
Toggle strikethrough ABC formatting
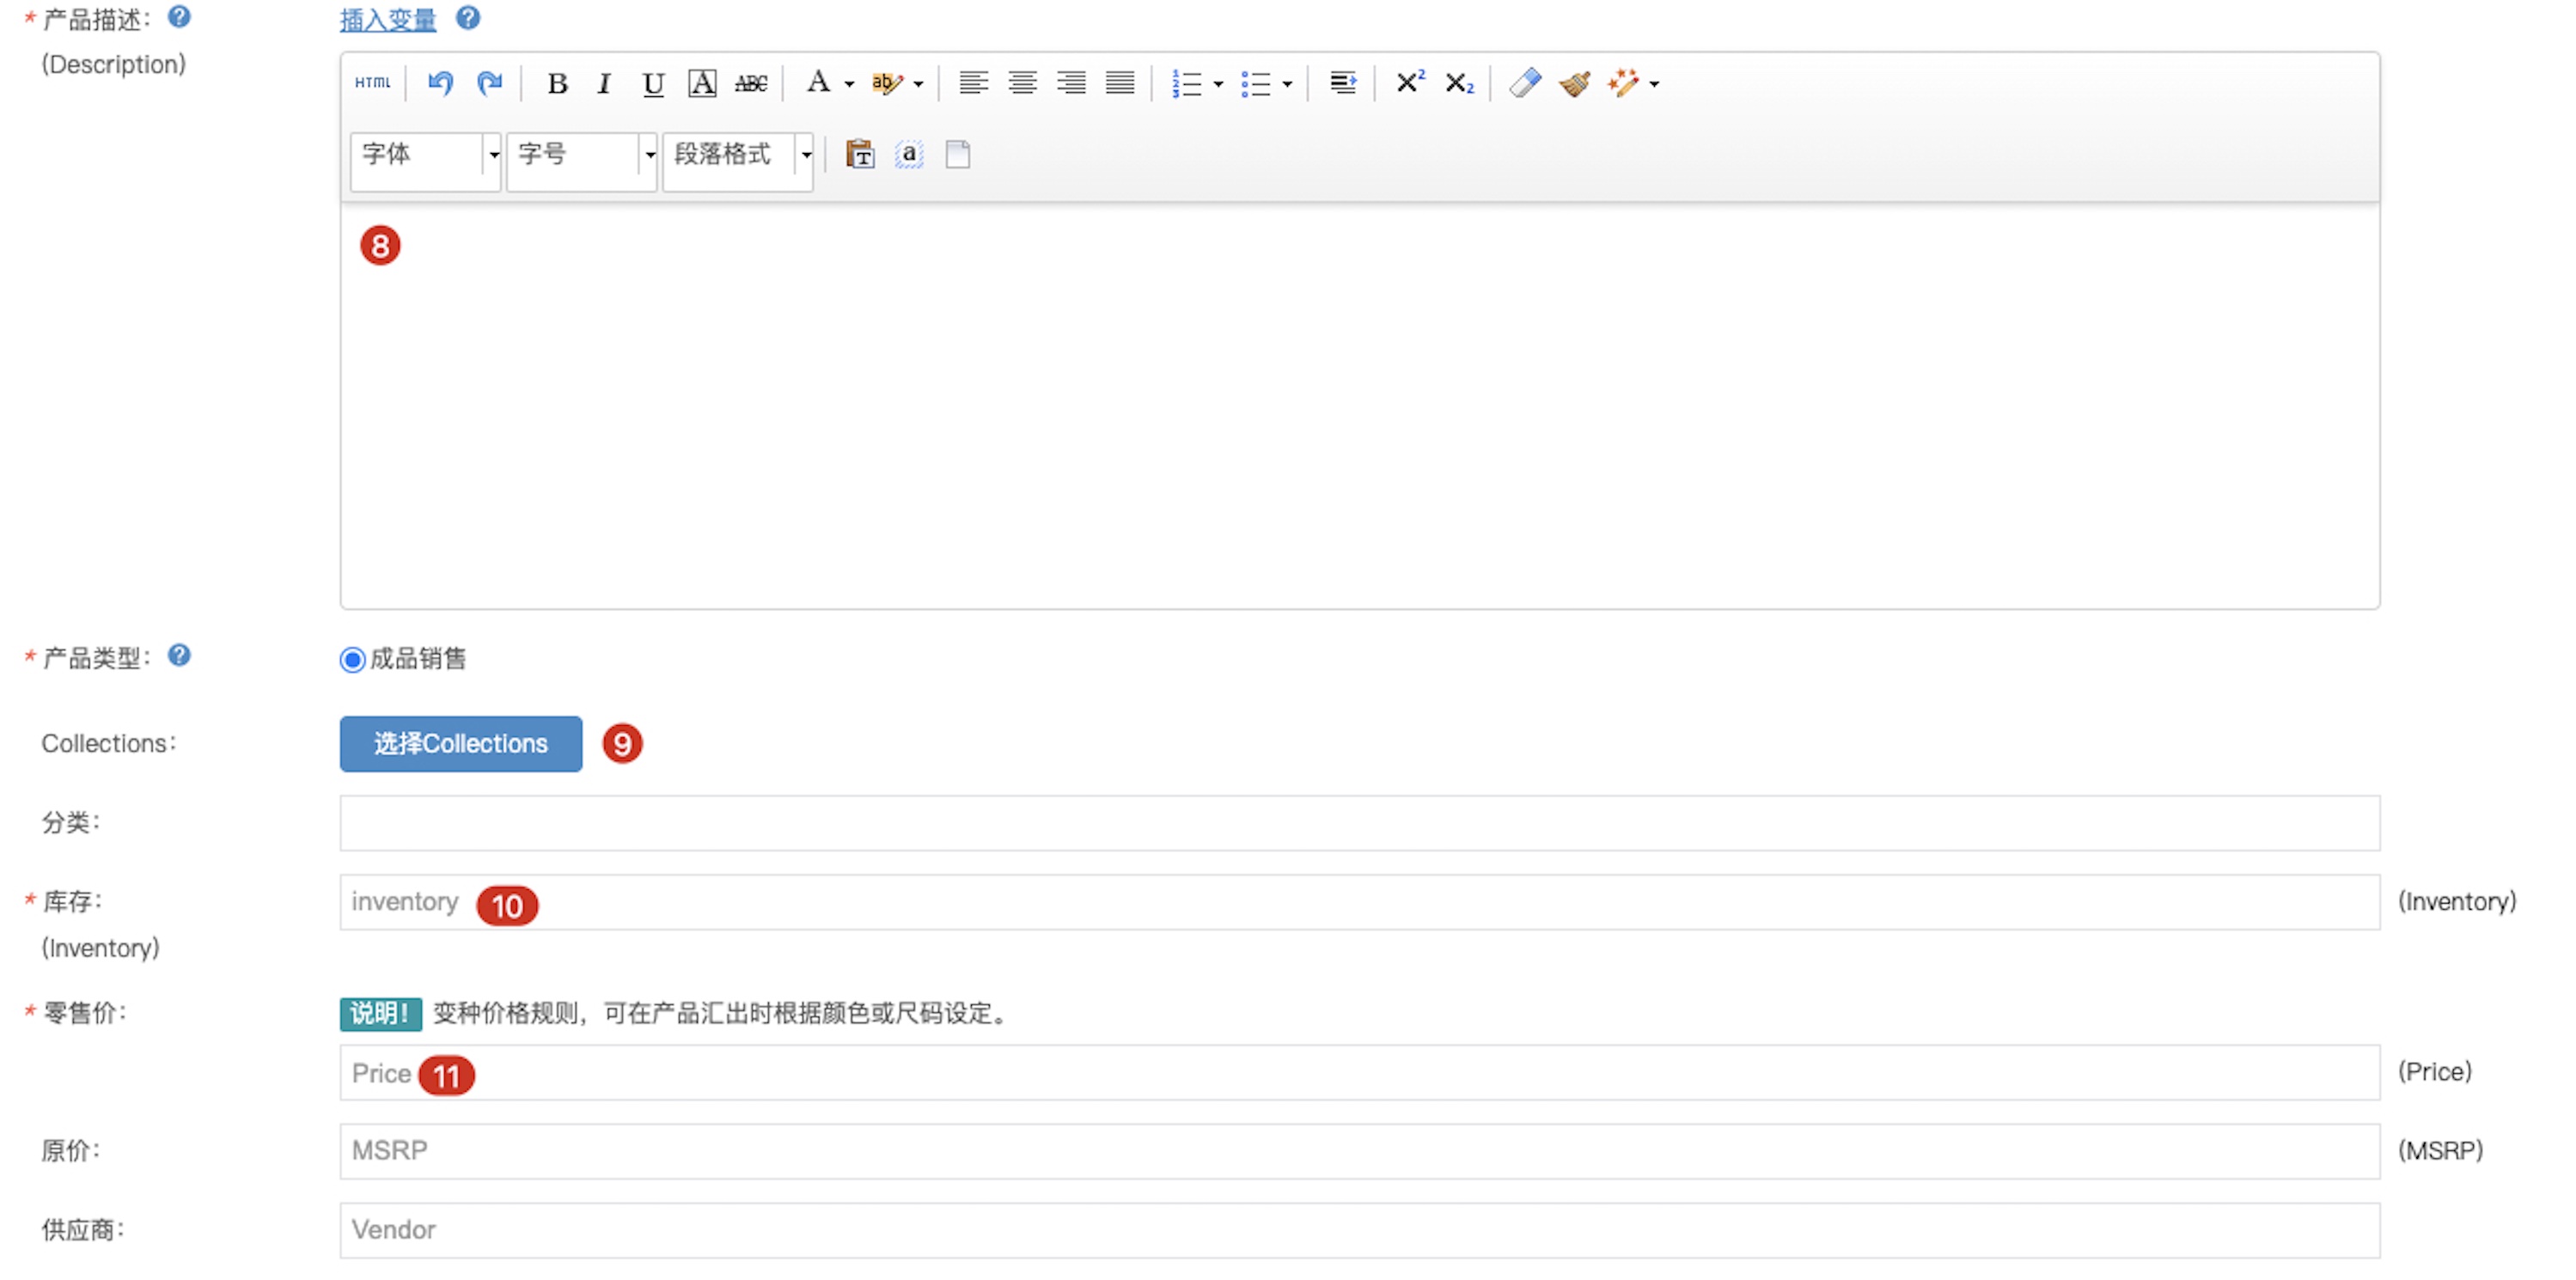click(751, 83)
